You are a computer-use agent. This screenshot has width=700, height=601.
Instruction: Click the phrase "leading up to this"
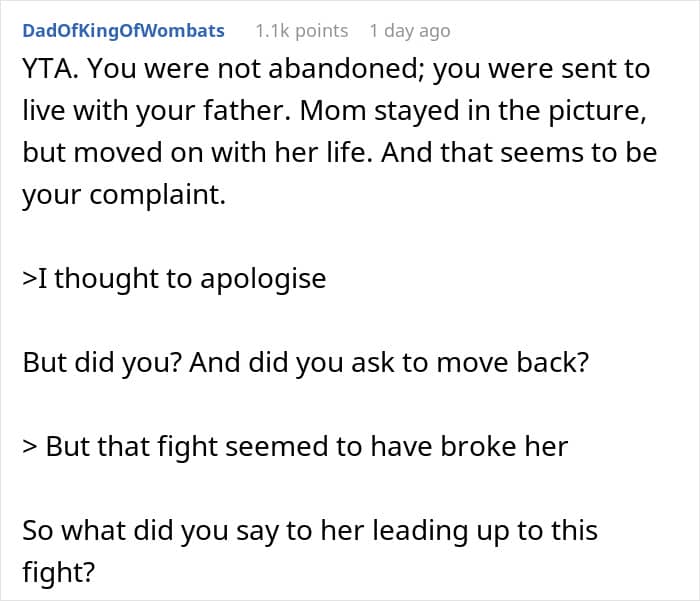pyautogui.click(x=485, y=531)
